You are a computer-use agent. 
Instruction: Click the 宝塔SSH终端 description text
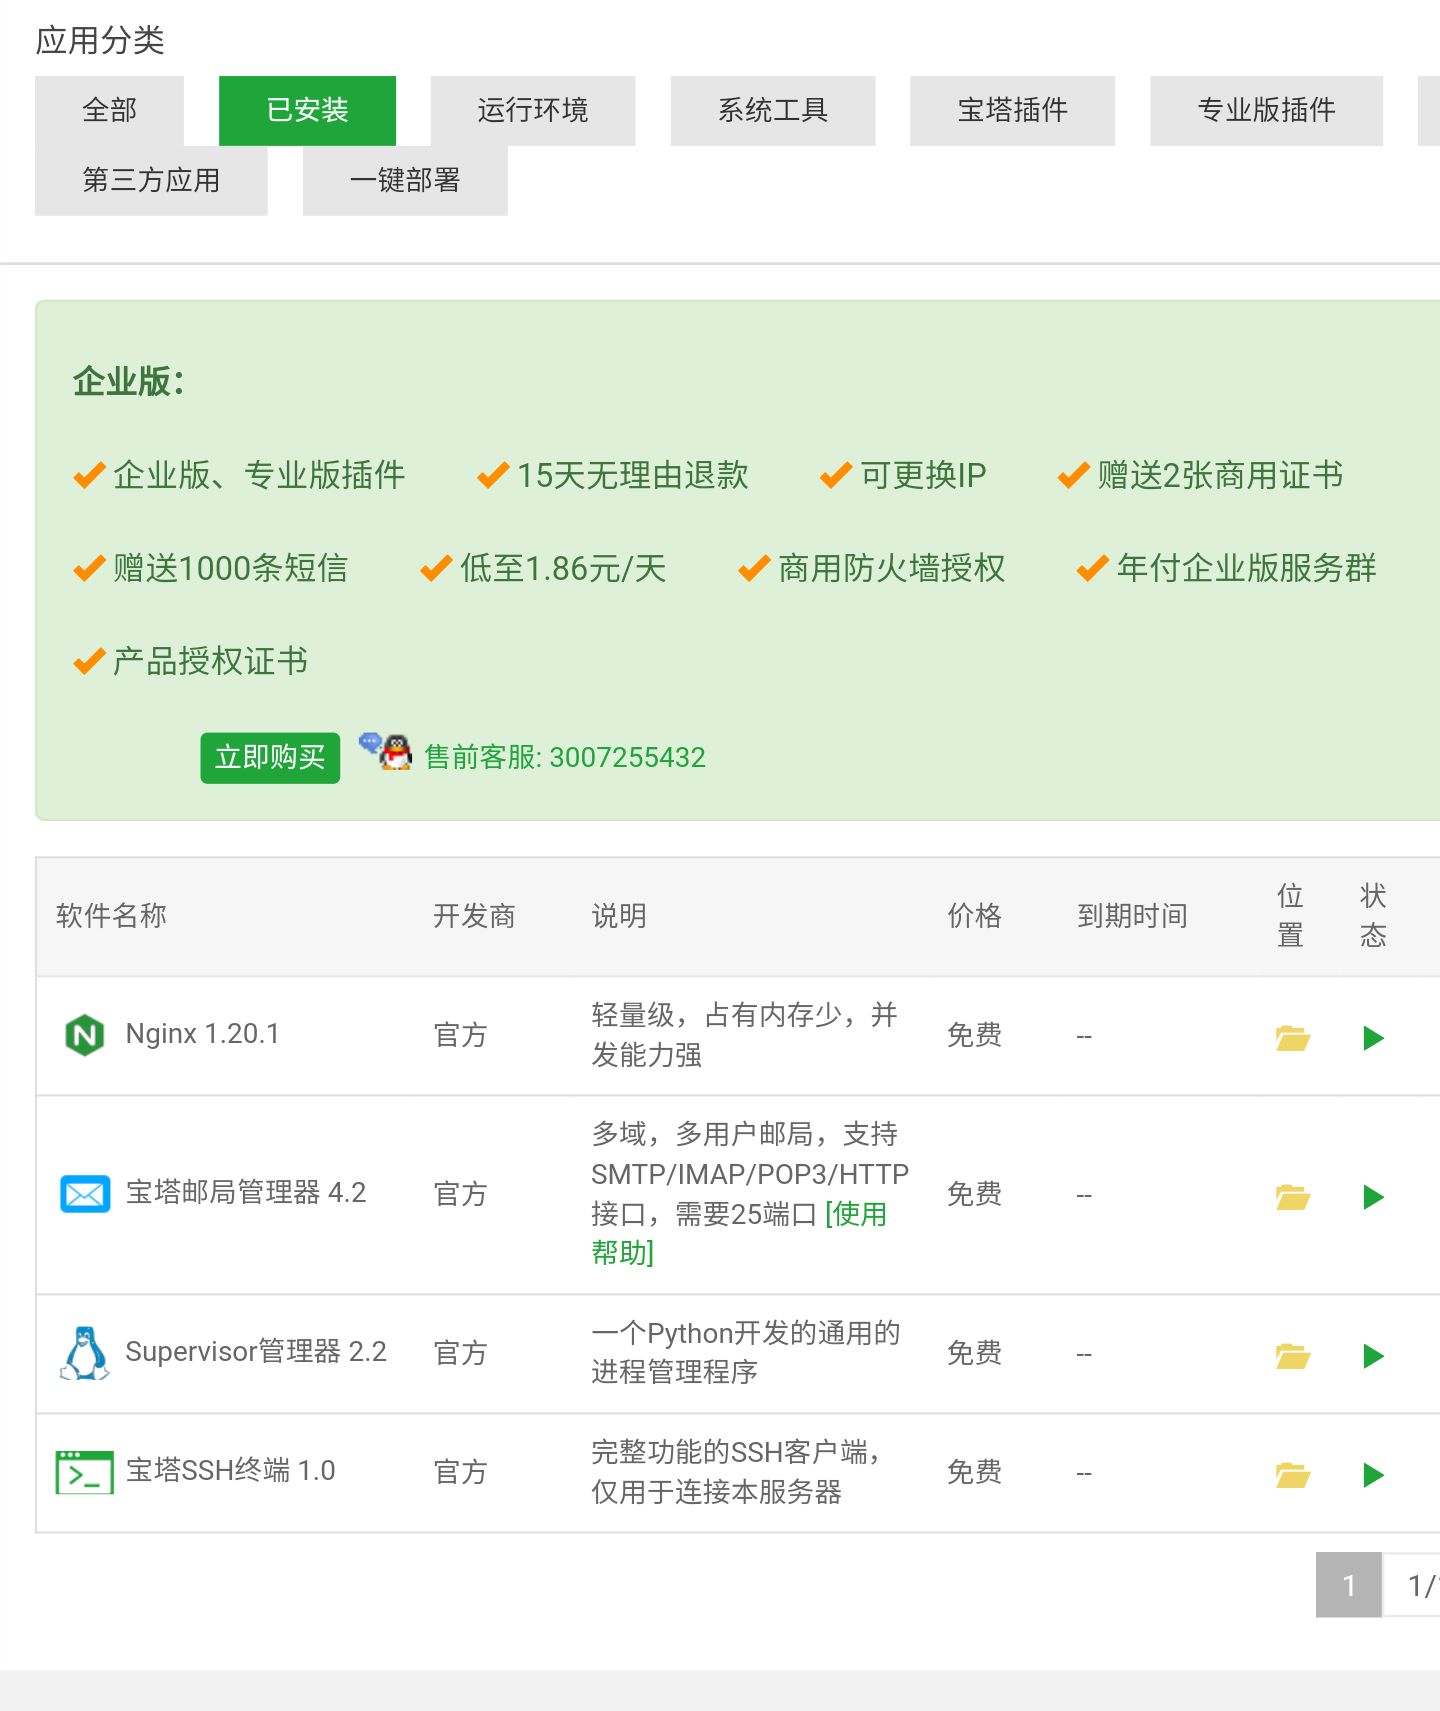(736, 1472)
